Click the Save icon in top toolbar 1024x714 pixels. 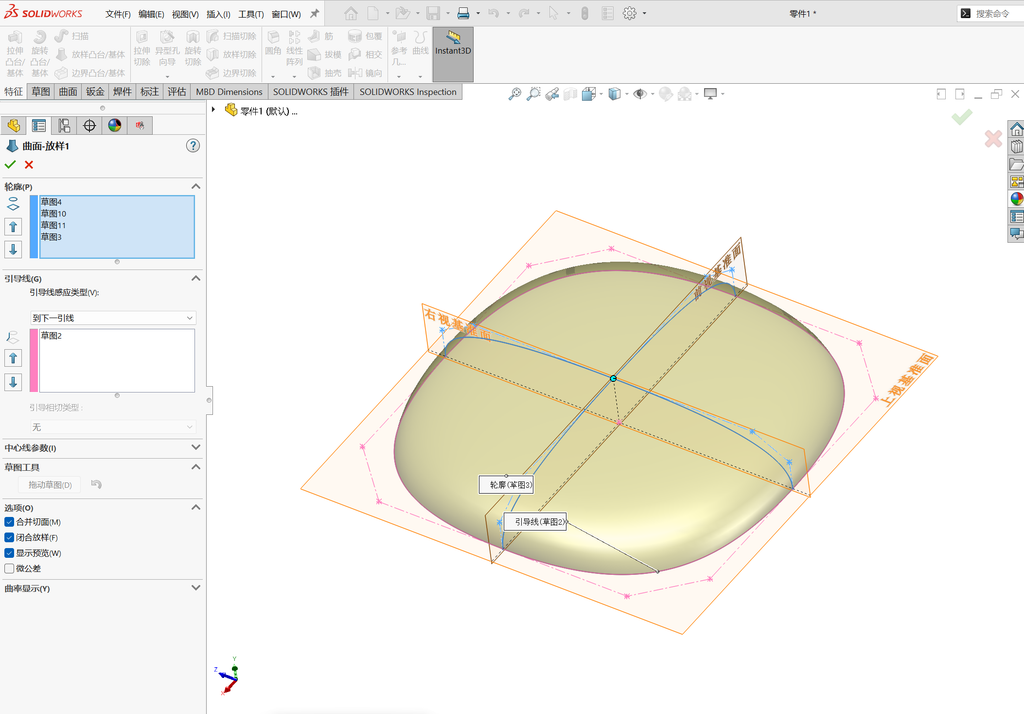(x=432, y=13)
